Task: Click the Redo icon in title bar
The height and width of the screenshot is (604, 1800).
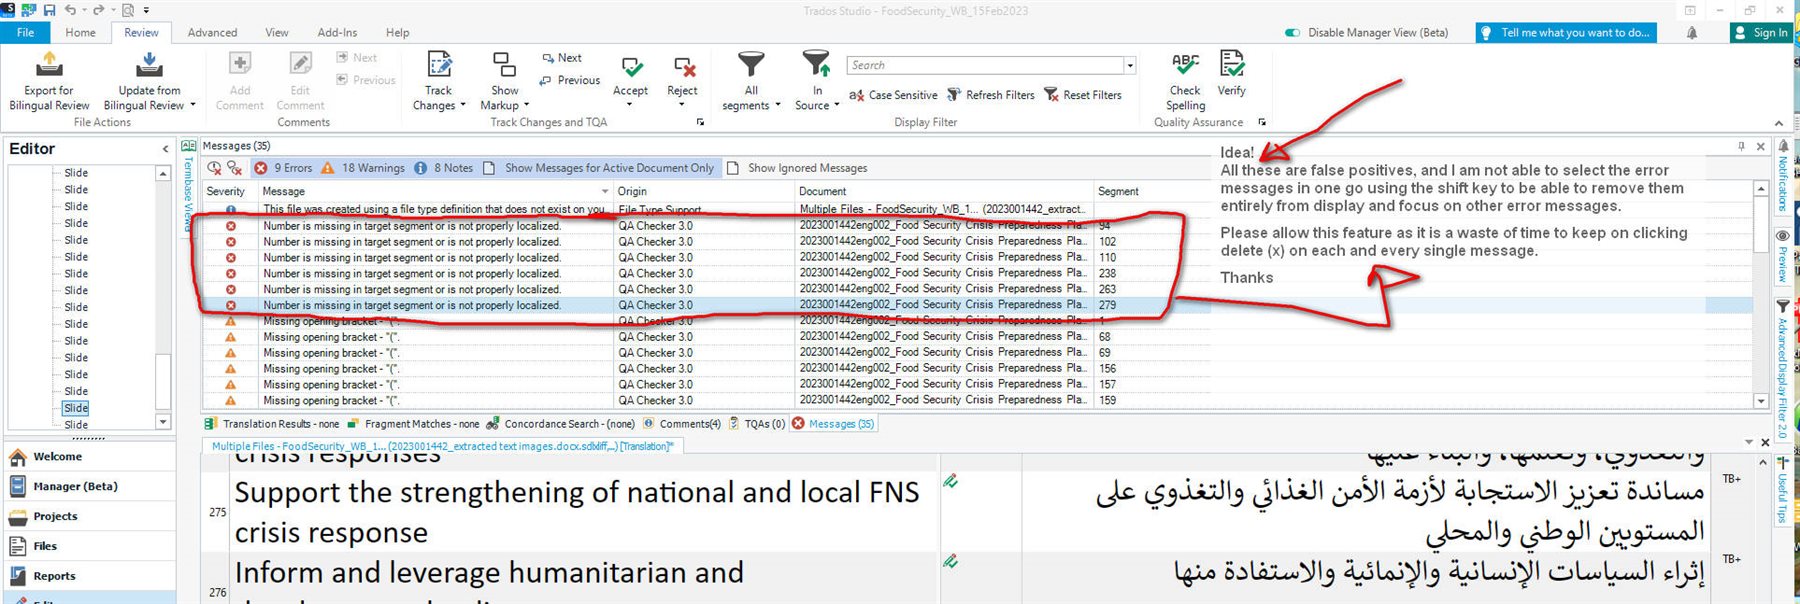Action: (x=100, y=10)
